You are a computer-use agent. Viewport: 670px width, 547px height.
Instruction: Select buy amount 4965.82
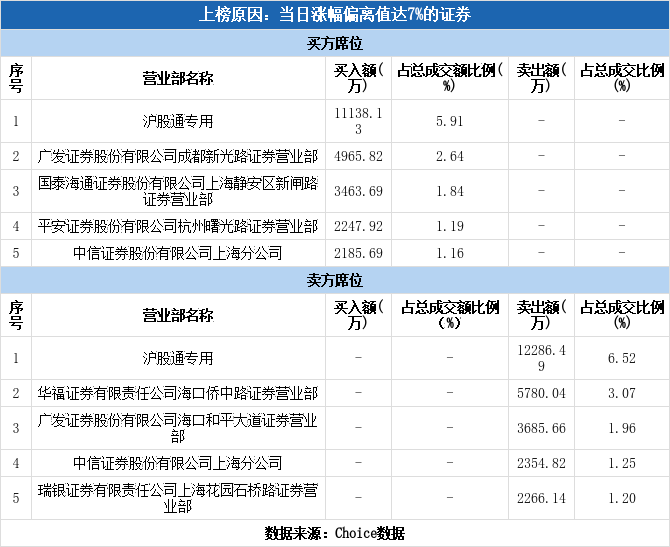click(359, 156)
